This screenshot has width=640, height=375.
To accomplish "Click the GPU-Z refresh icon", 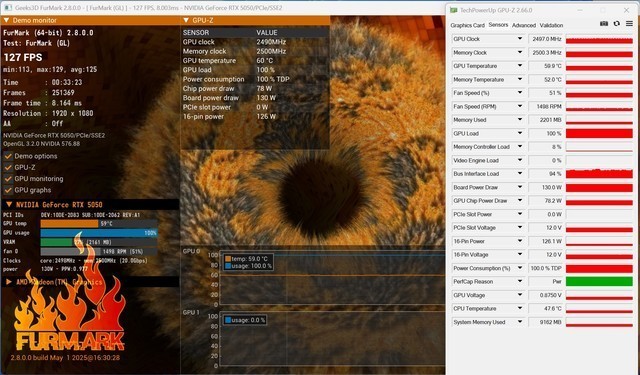I will point(617,24).
